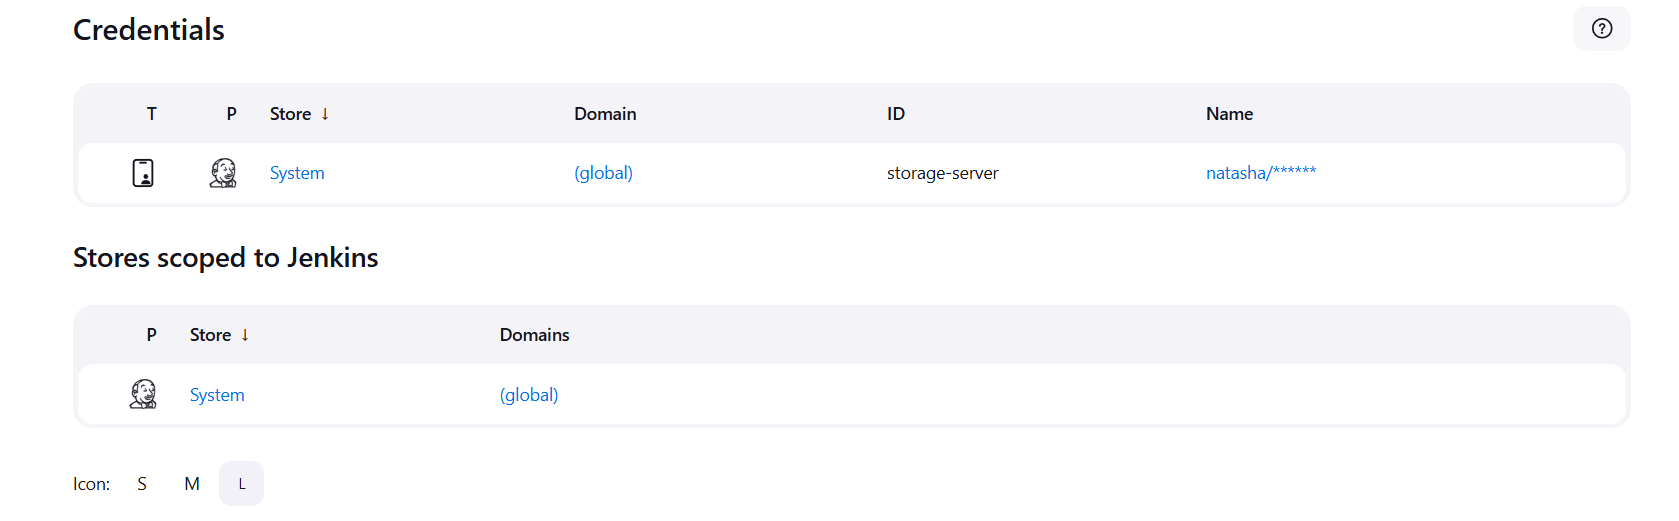Open the help icon beside Credentials heading
Image resolution: width=1679 pixels, height=521 pixels.
(1601, 29)
